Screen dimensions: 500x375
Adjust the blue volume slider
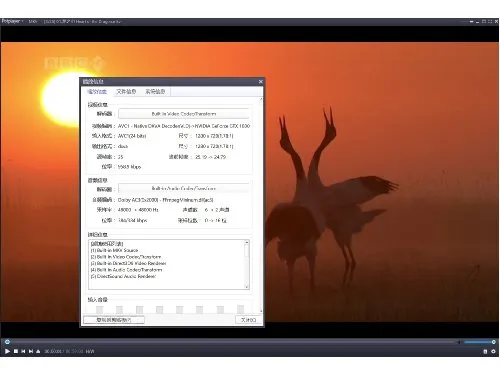tap(479, 342)
